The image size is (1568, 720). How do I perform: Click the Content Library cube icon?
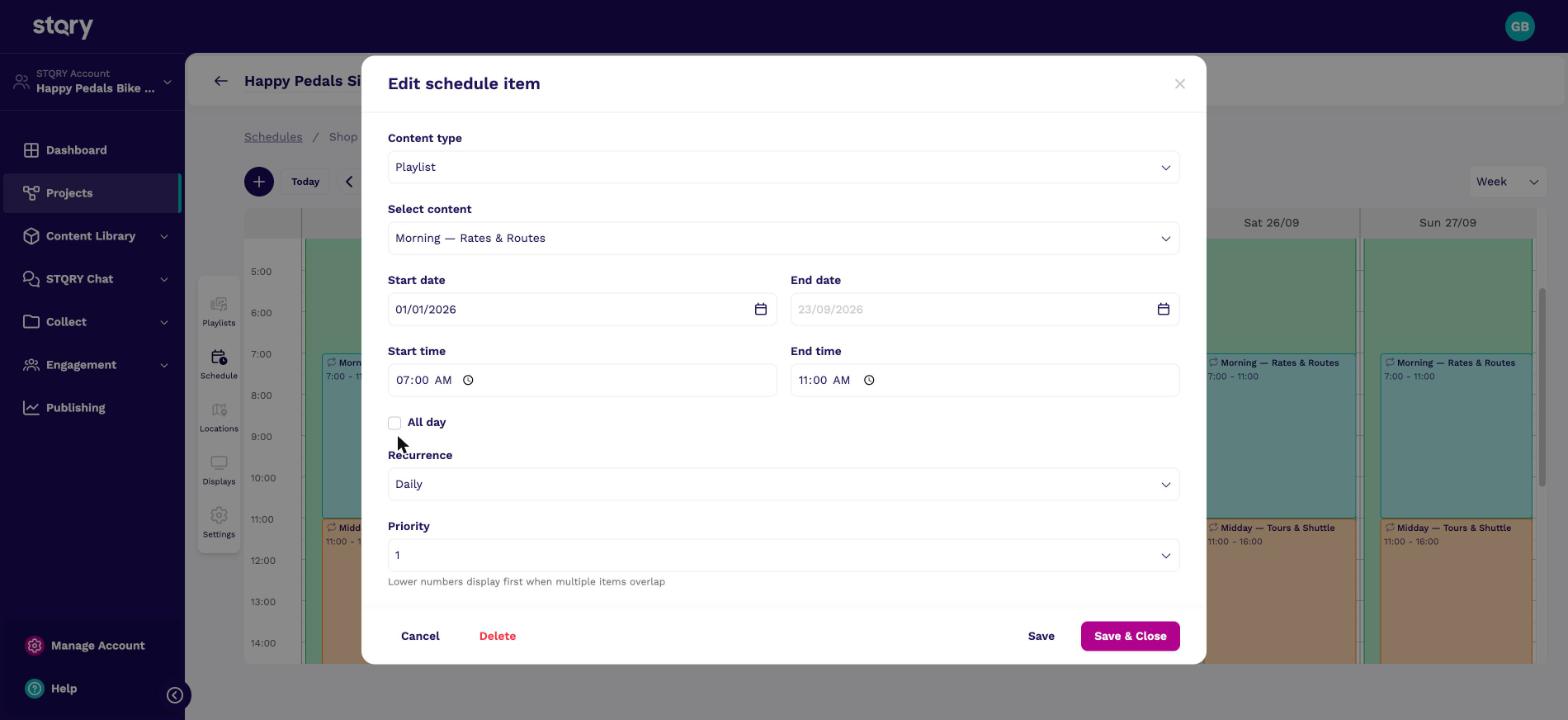click(x=31, y=236)
